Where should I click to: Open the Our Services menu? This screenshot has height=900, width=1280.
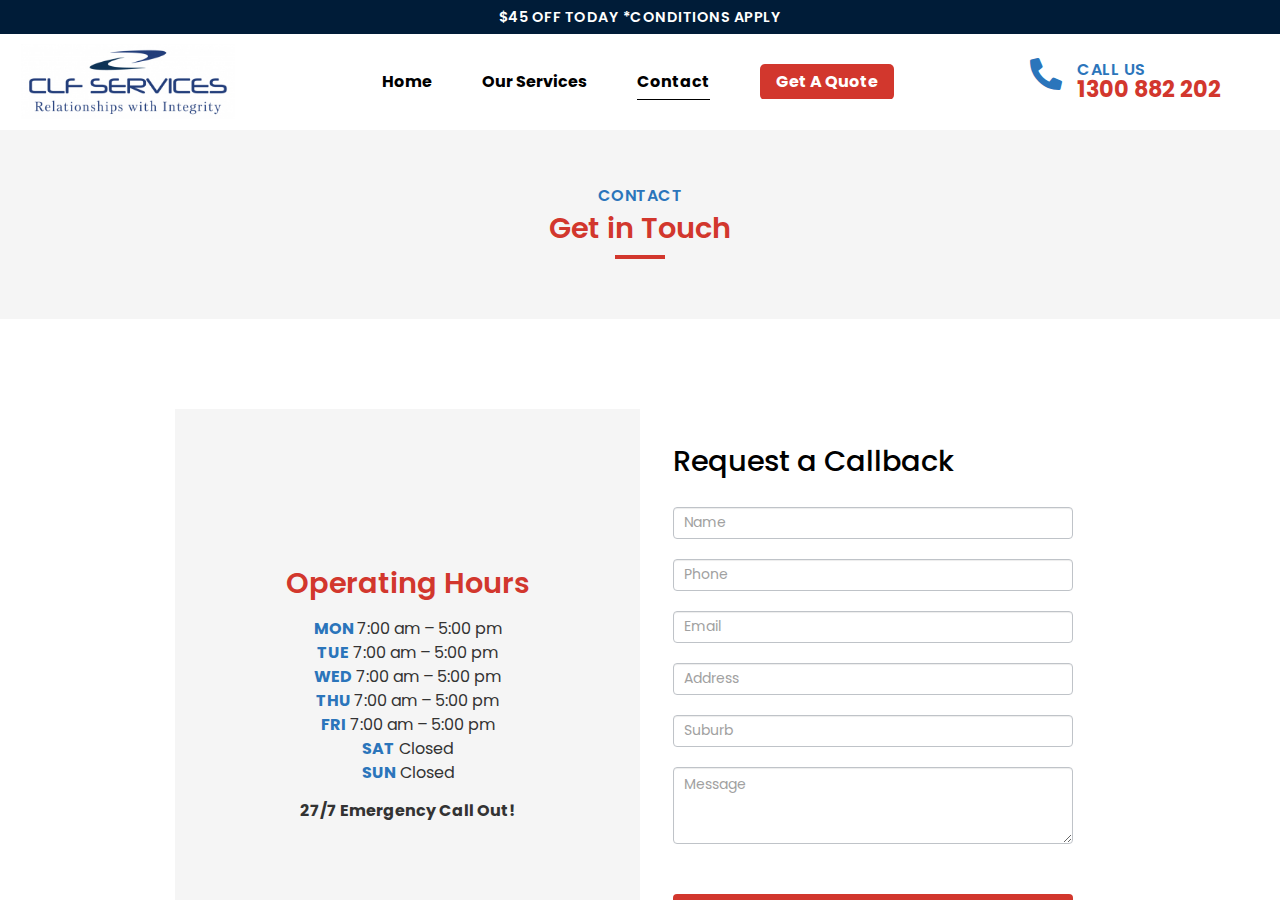tap(534, 82)
